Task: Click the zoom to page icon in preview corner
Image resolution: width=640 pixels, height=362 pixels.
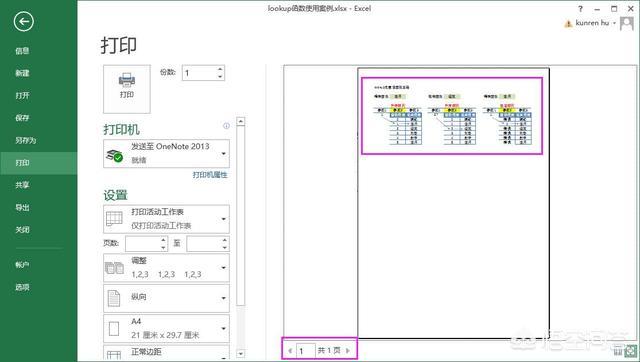Action: pos(631,351)
